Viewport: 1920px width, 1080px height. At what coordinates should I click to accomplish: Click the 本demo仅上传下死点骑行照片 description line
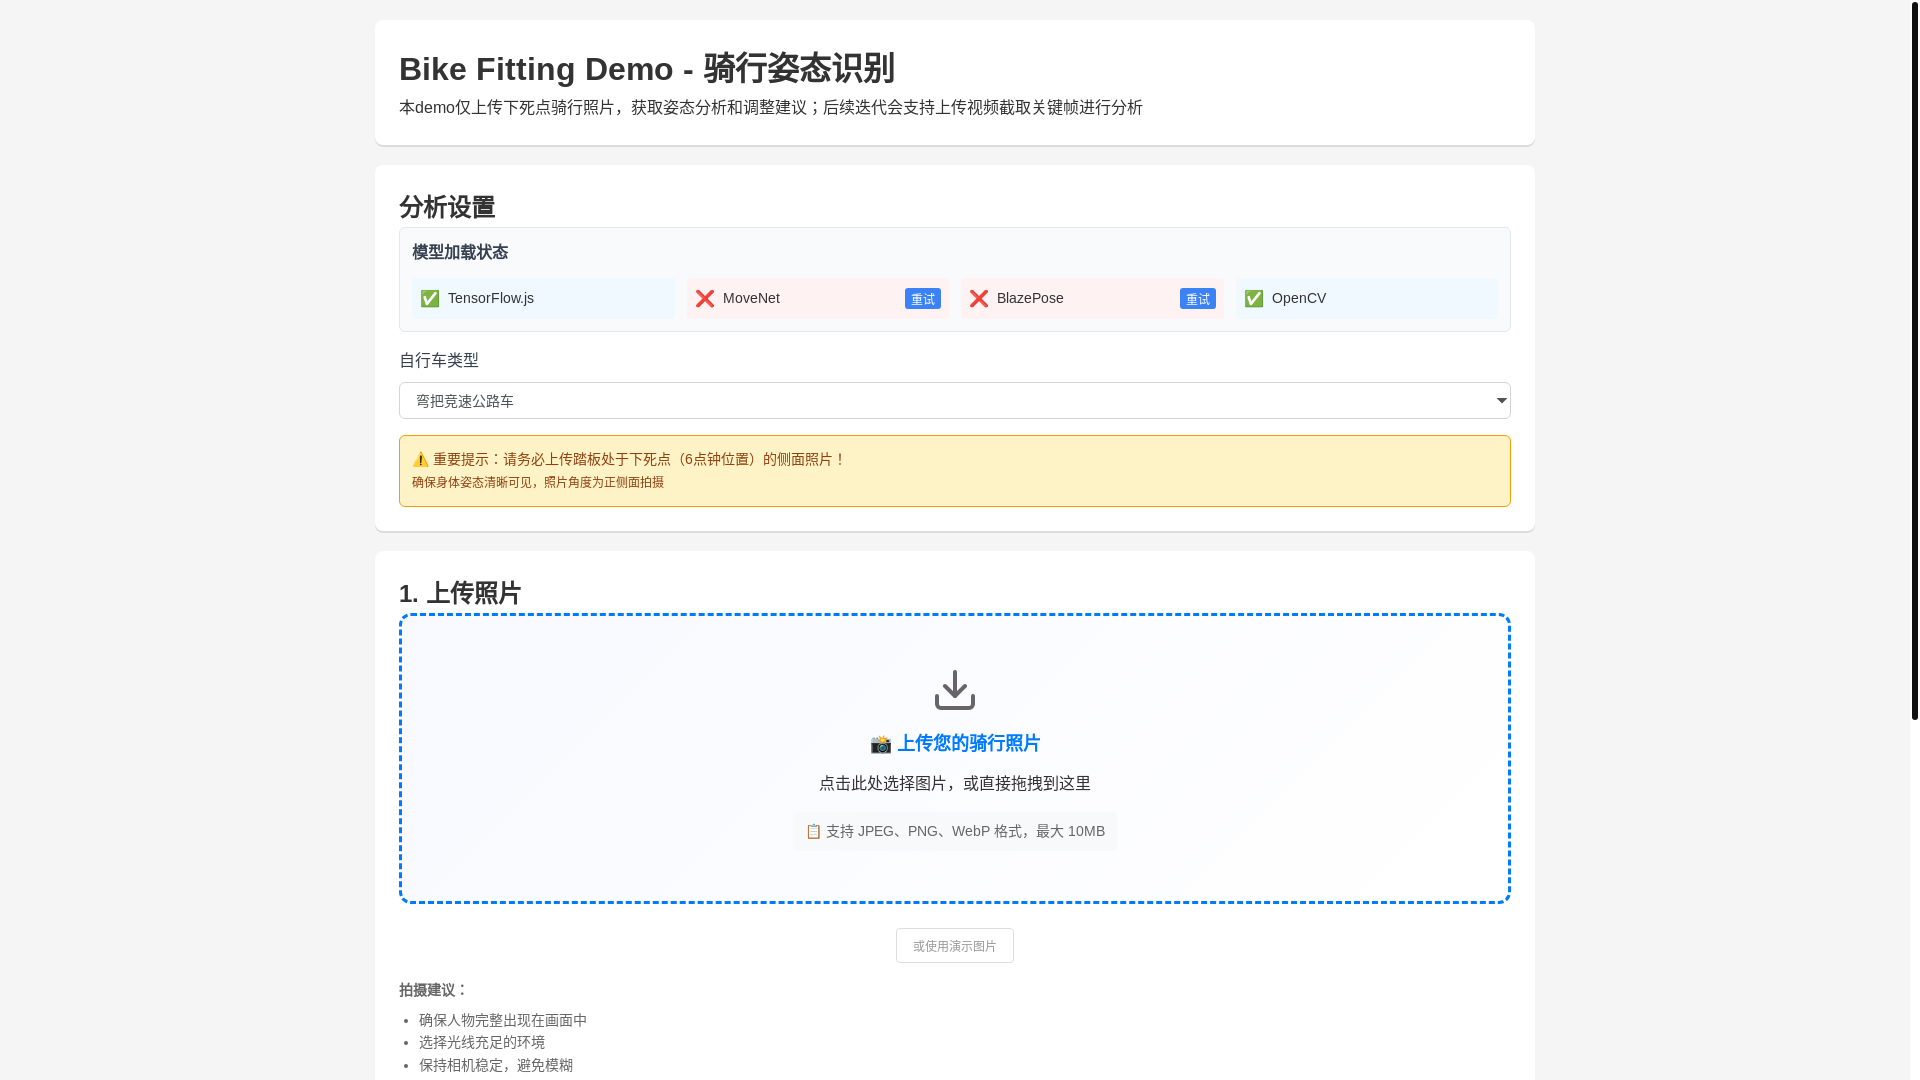pos(771,108)
